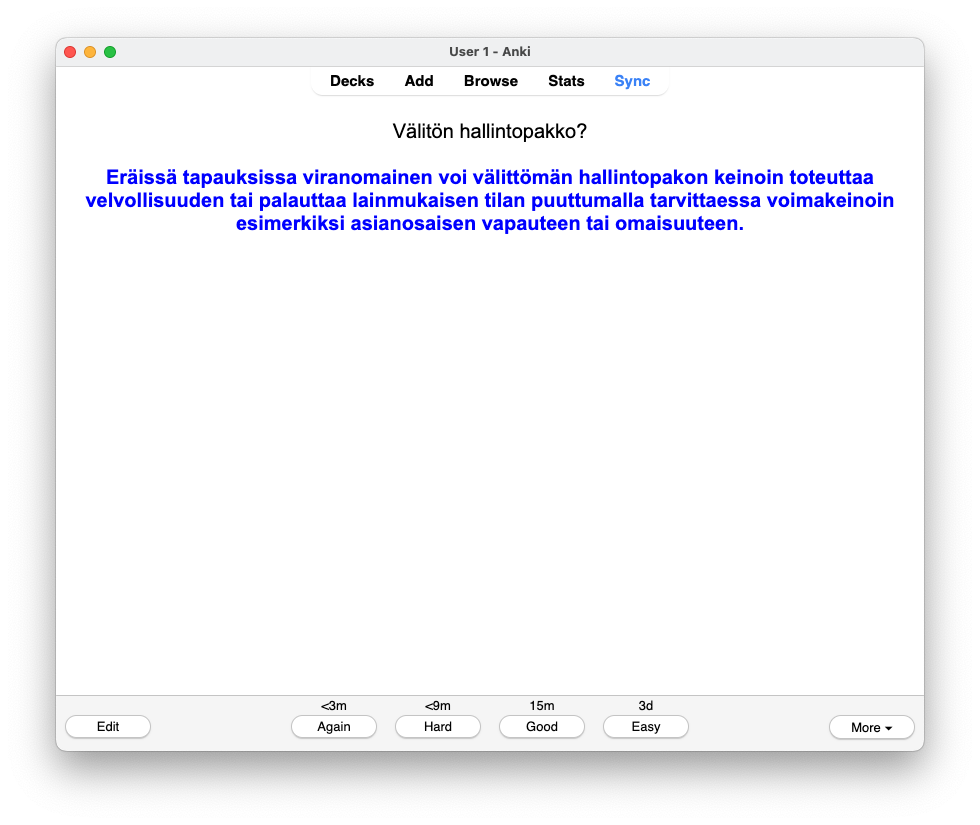Minimize the Anki window with yellow button
The image size is (980, 825).
[x=90, y=52]
